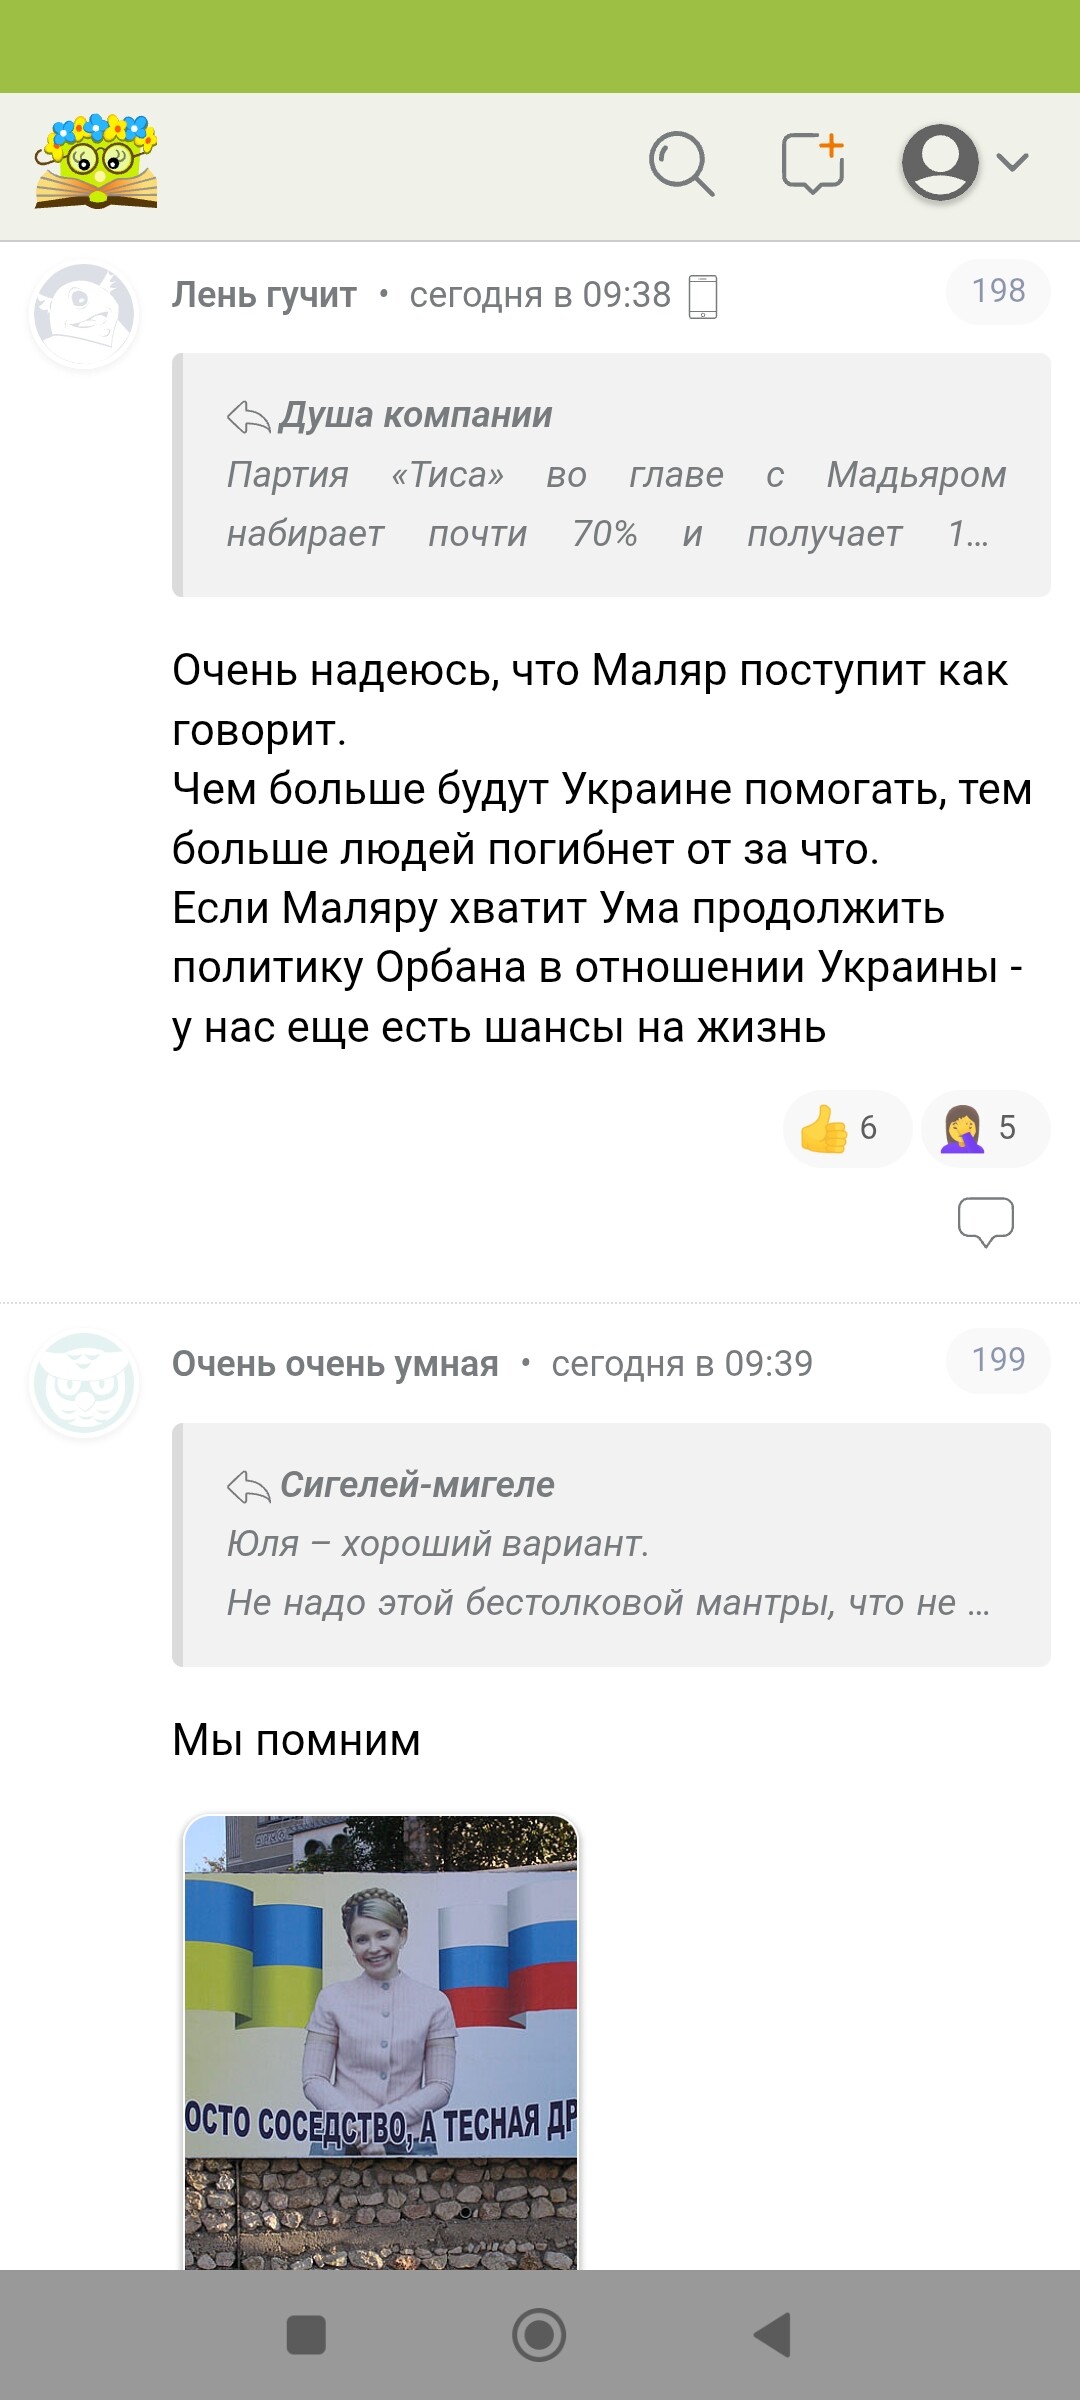Tap the mobile device icon near 09:38
The height and width of the screenshot is (2400, 1080).
[703, 296]
